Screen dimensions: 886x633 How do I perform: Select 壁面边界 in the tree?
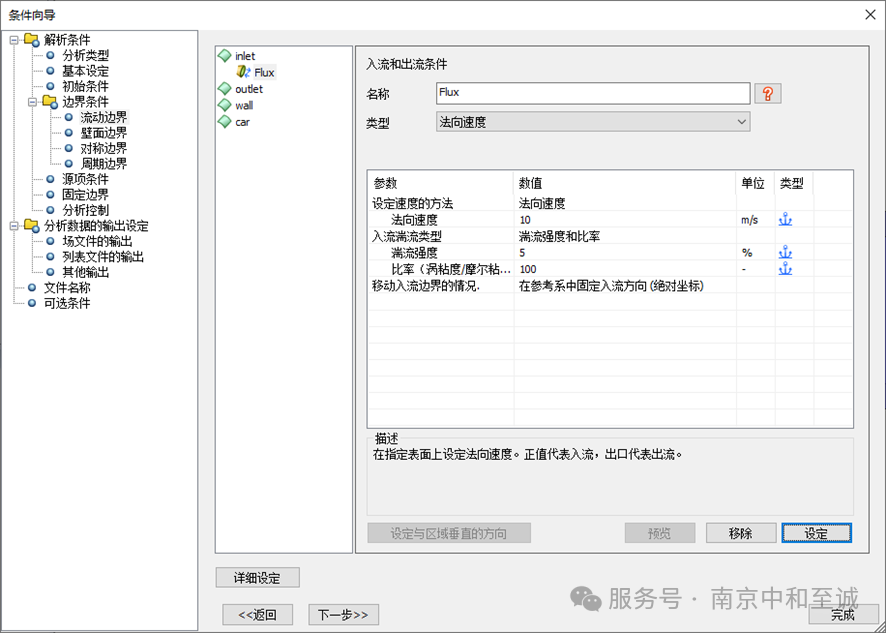tap(104, 133)
